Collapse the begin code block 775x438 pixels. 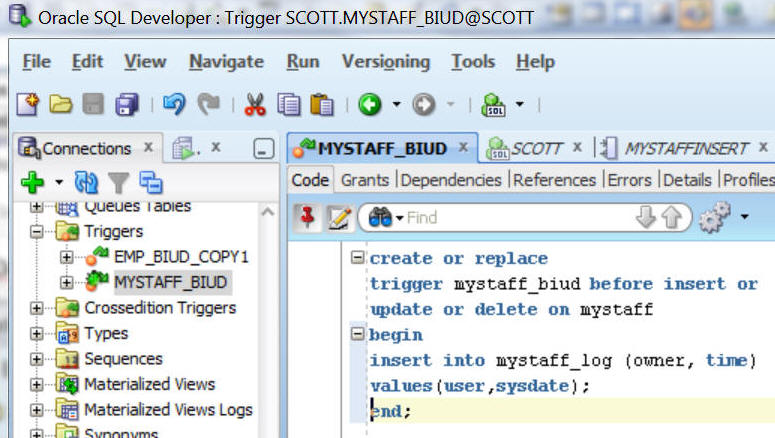(x=357, y=334)
